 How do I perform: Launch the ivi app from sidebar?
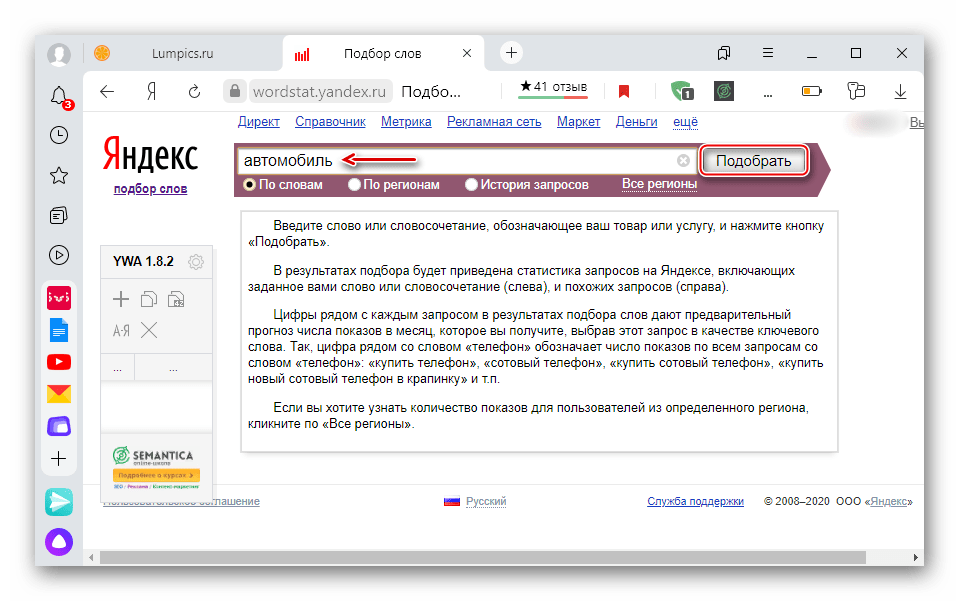(59, 298)
